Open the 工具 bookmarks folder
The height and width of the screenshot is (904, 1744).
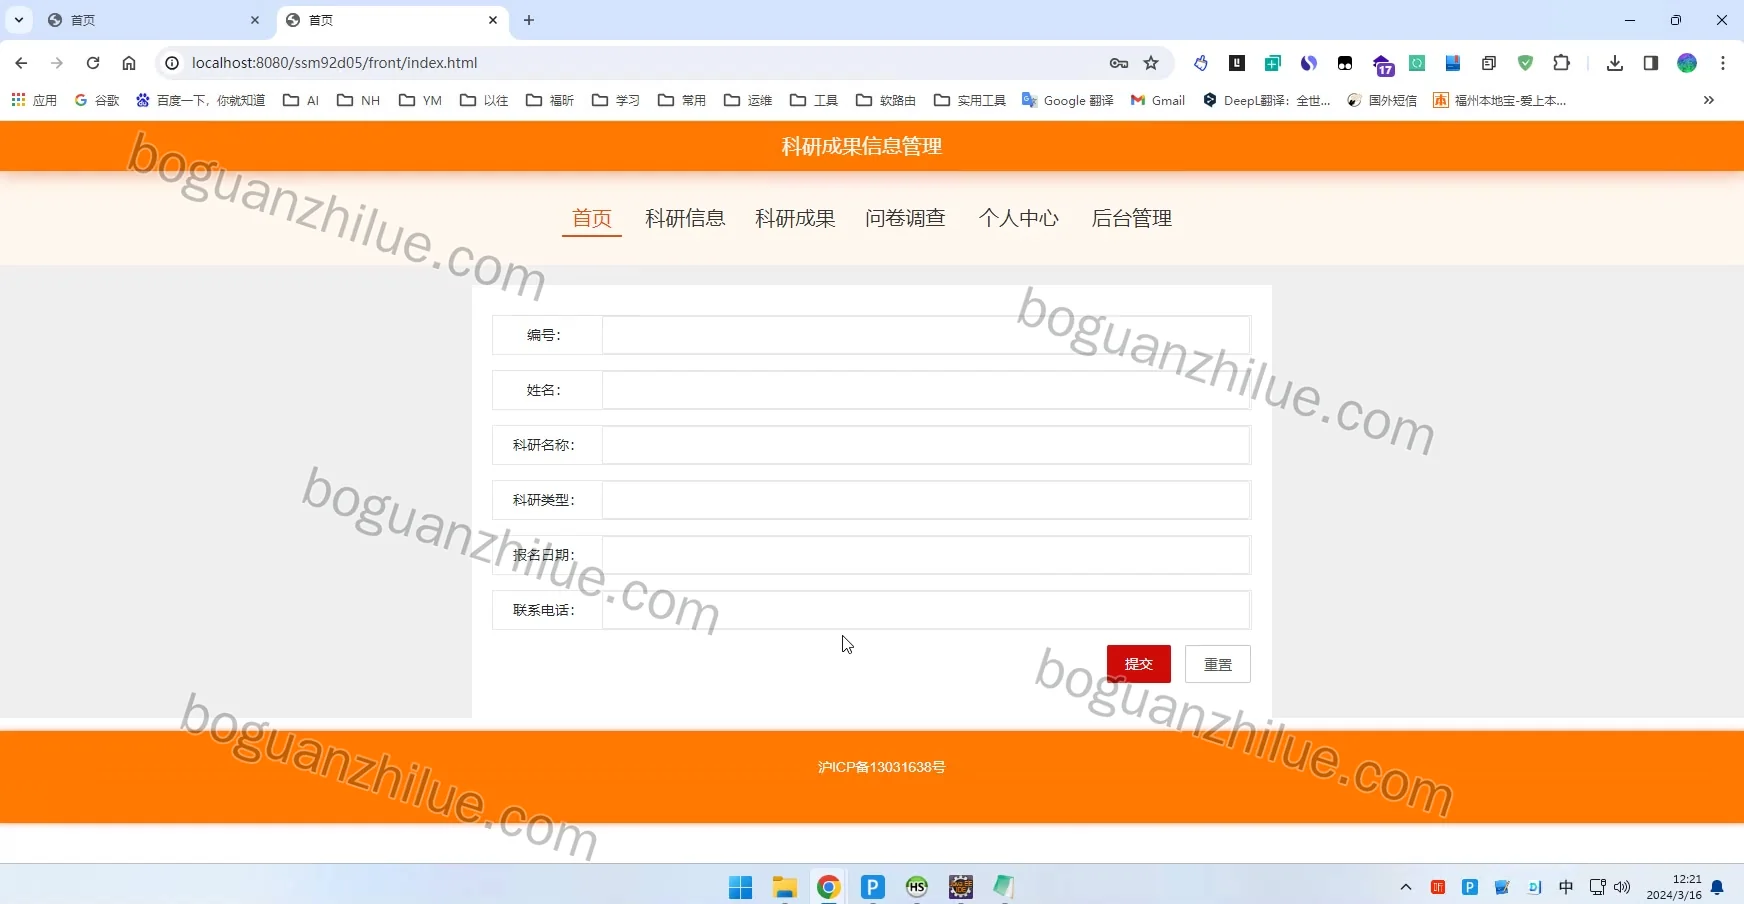click(x=814, y=100)
